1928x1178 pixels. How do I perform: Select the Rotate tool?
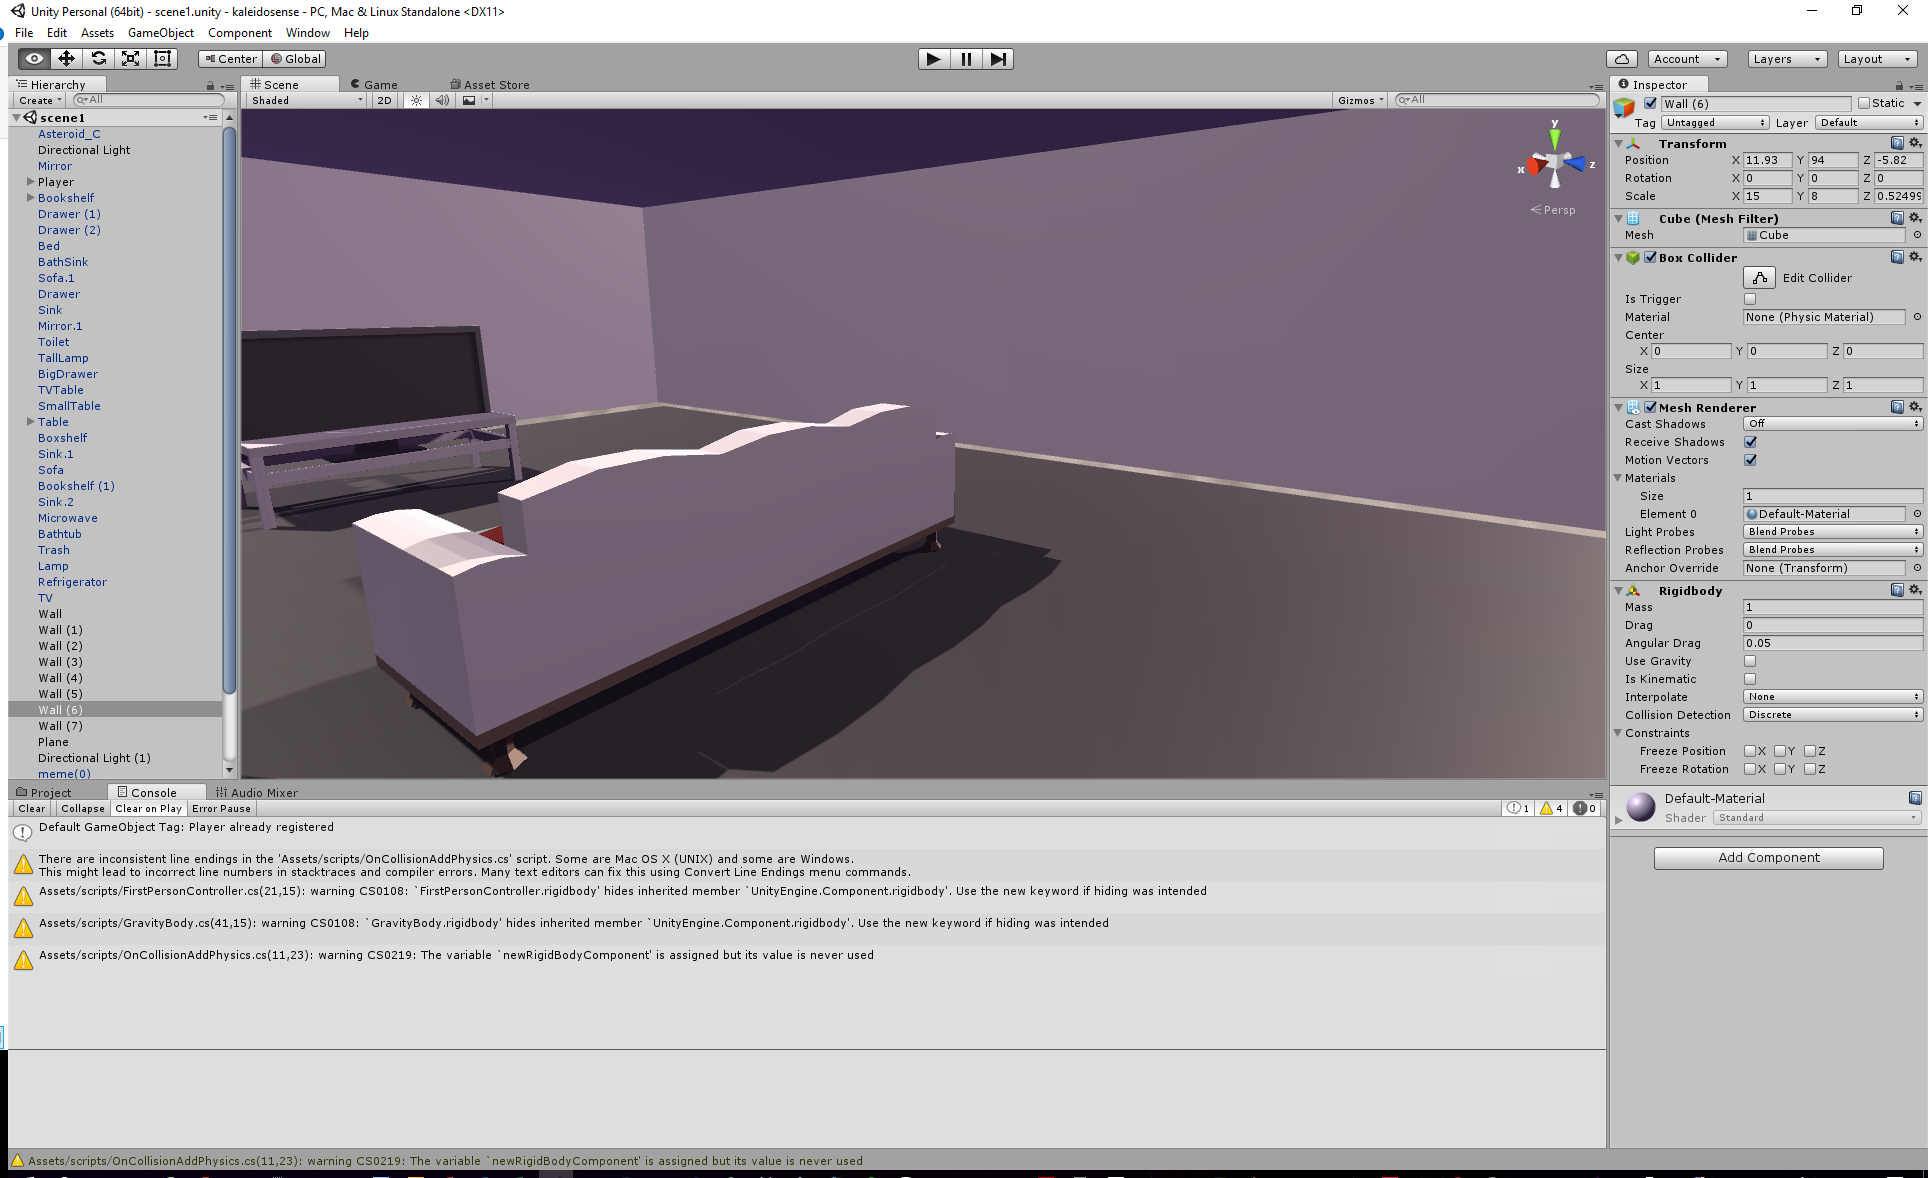point(98,58)
